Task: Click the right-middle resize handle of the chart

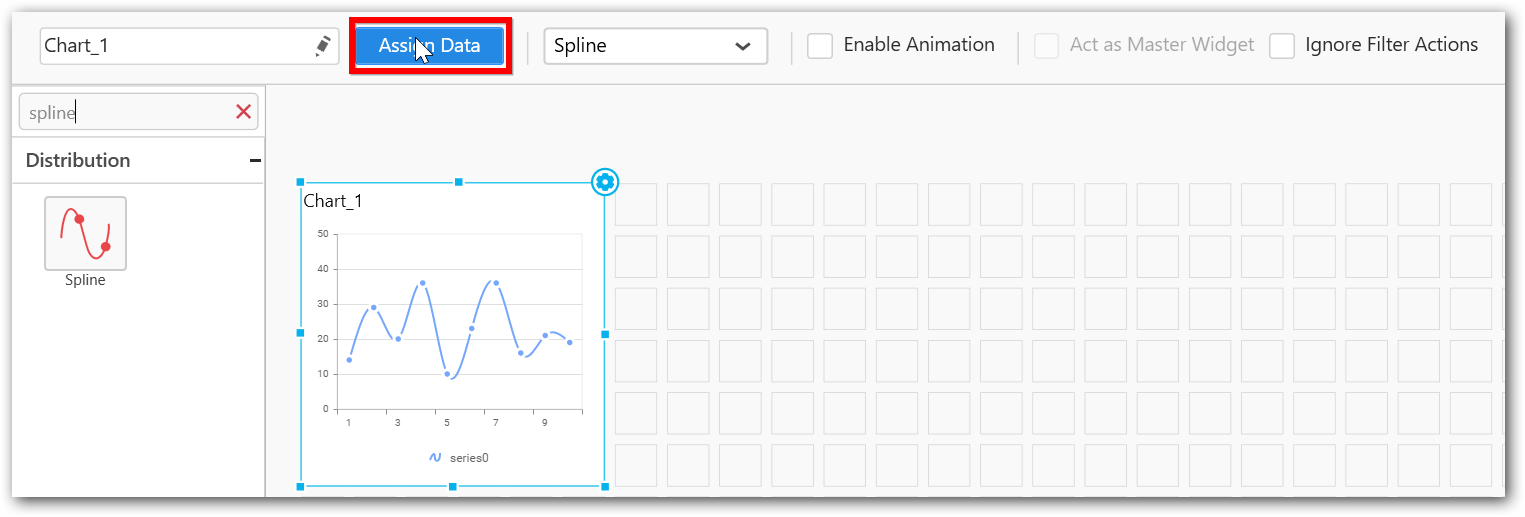Action: tap(605, 334)
